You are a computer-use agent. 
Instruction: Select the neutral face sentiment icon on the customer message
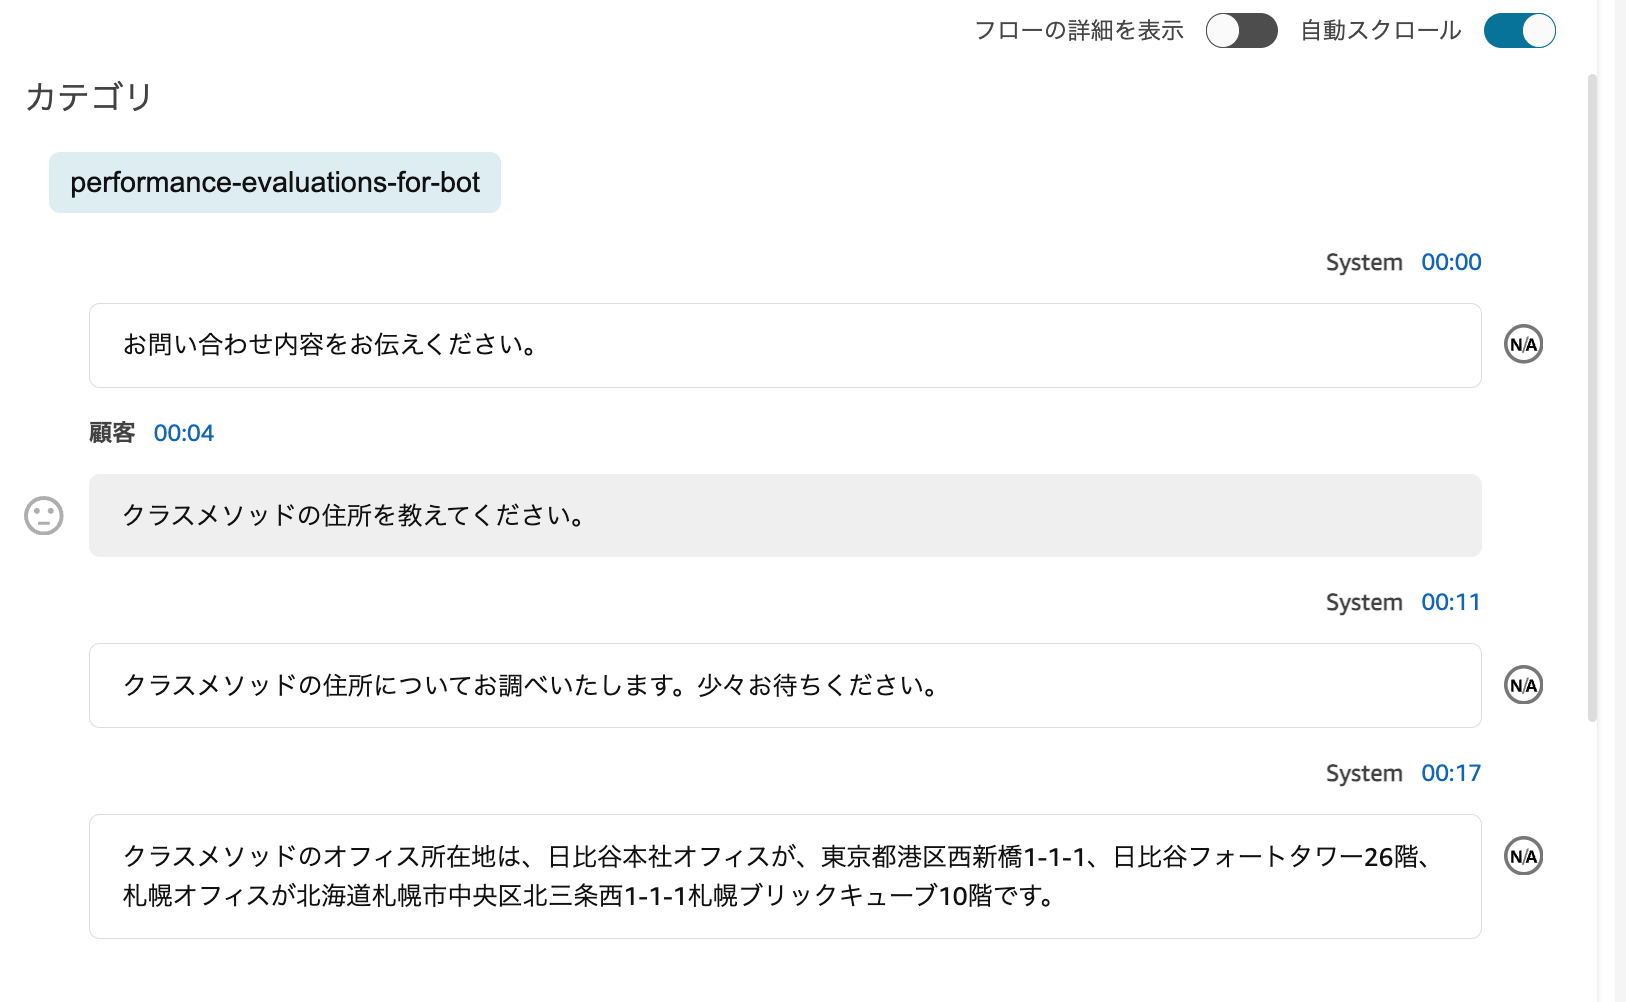(x=42, y=516)
